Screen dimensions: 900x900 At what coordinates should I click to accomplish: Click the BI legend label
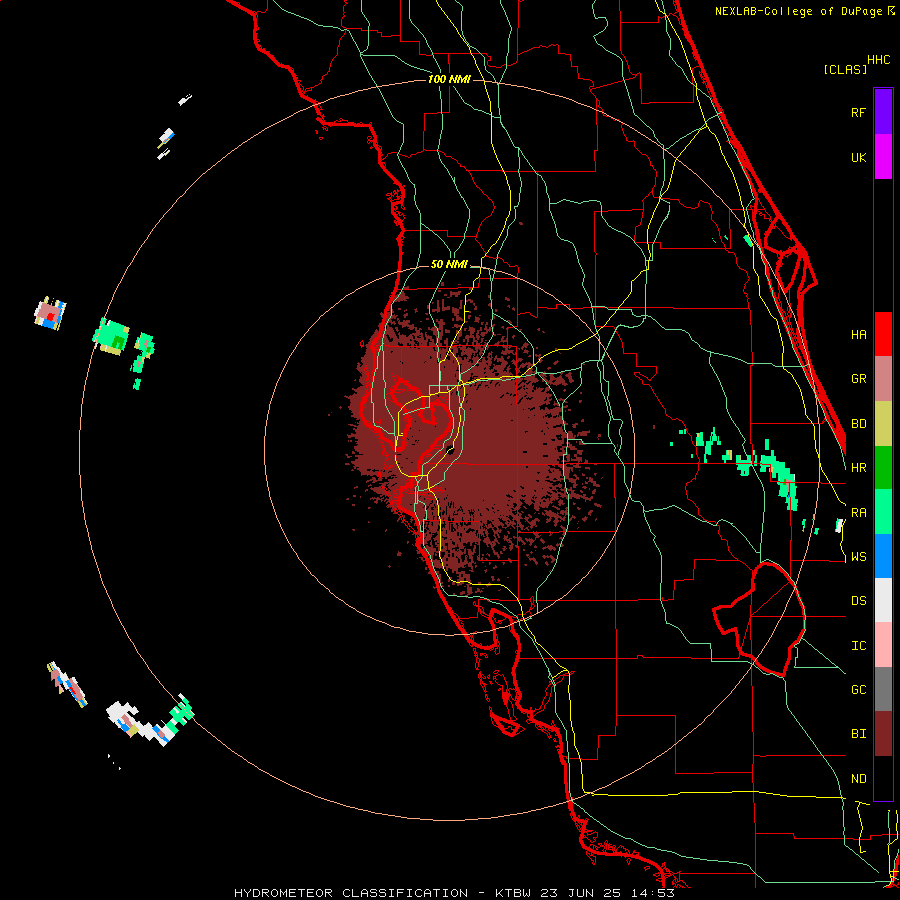tap(858, 734)
